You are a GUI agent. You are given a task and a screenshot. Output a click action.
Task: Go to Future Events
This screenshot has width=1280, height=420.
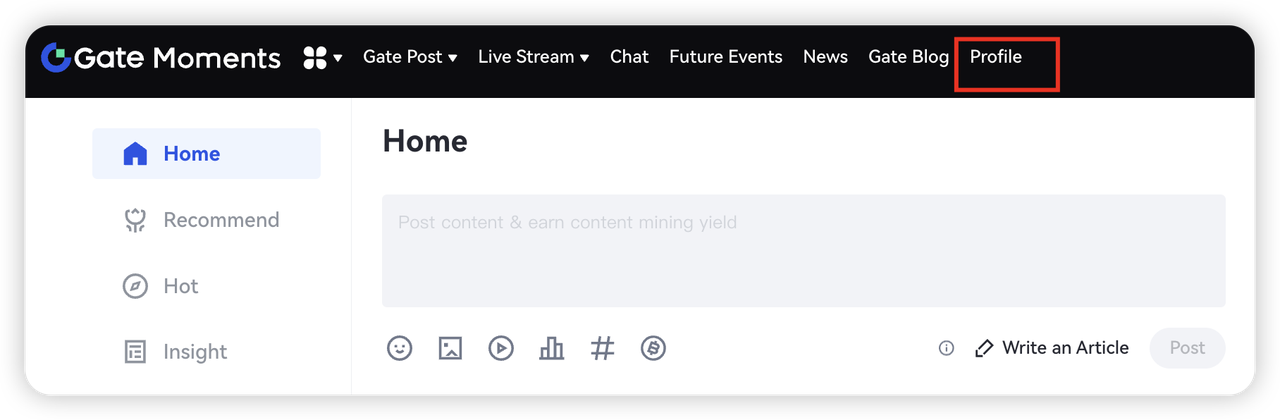click(725, 57)
